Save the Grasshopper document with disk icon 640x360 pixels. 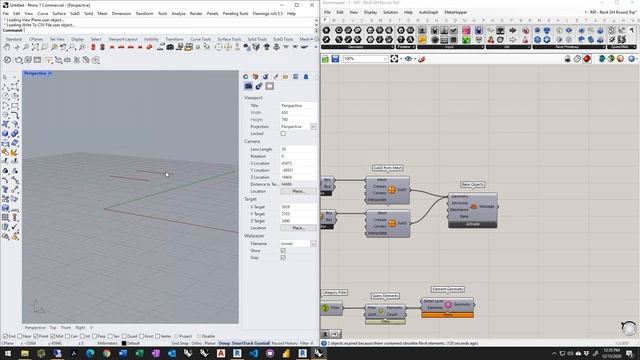click(335, 59)
